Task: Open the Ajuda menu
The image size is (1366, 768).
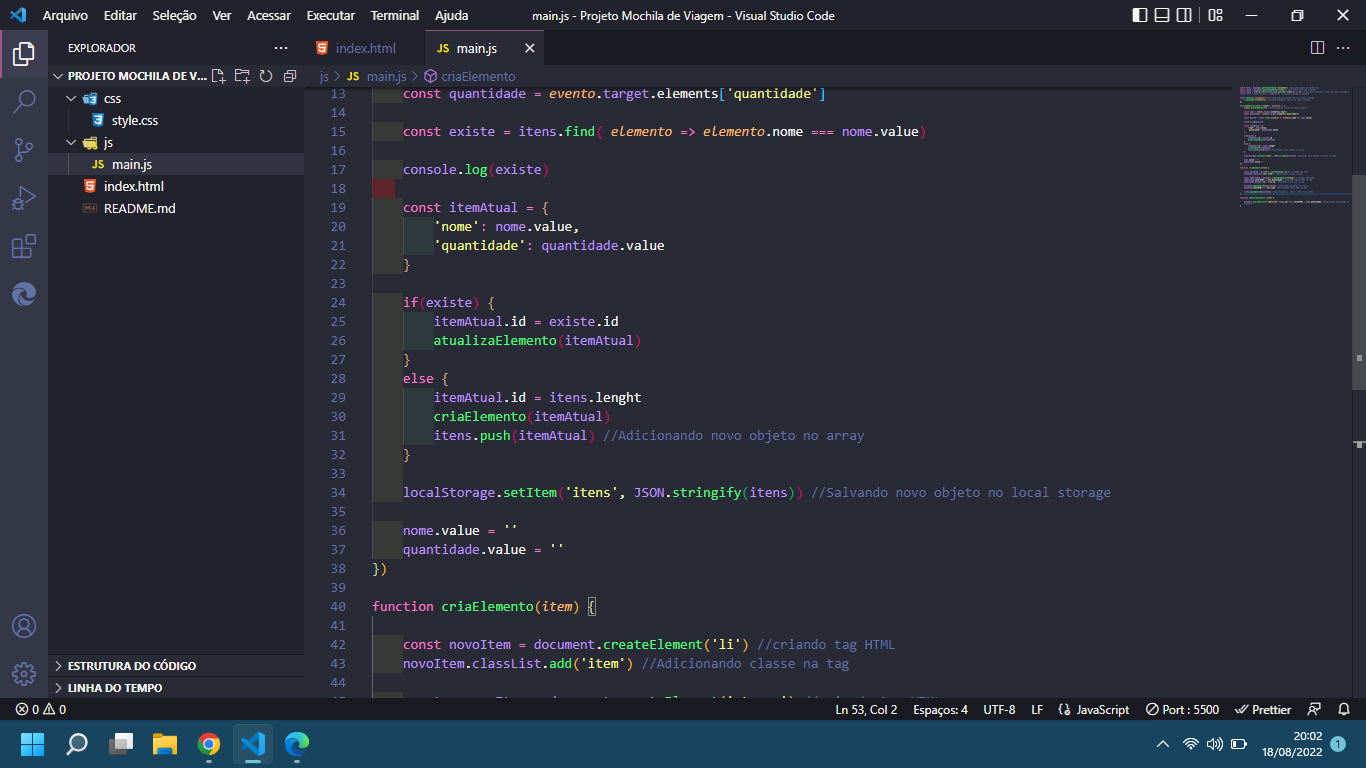Action: point(451,15)
